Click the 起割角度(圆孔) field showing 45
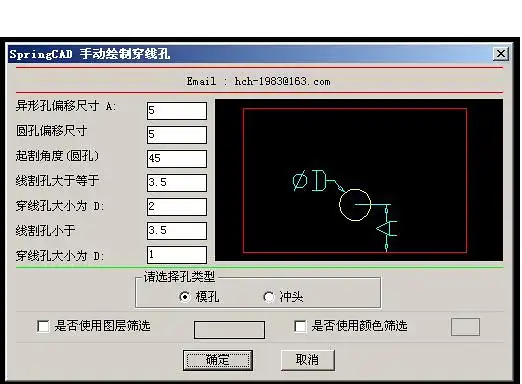The image size is (522, 384). point(177,159)
